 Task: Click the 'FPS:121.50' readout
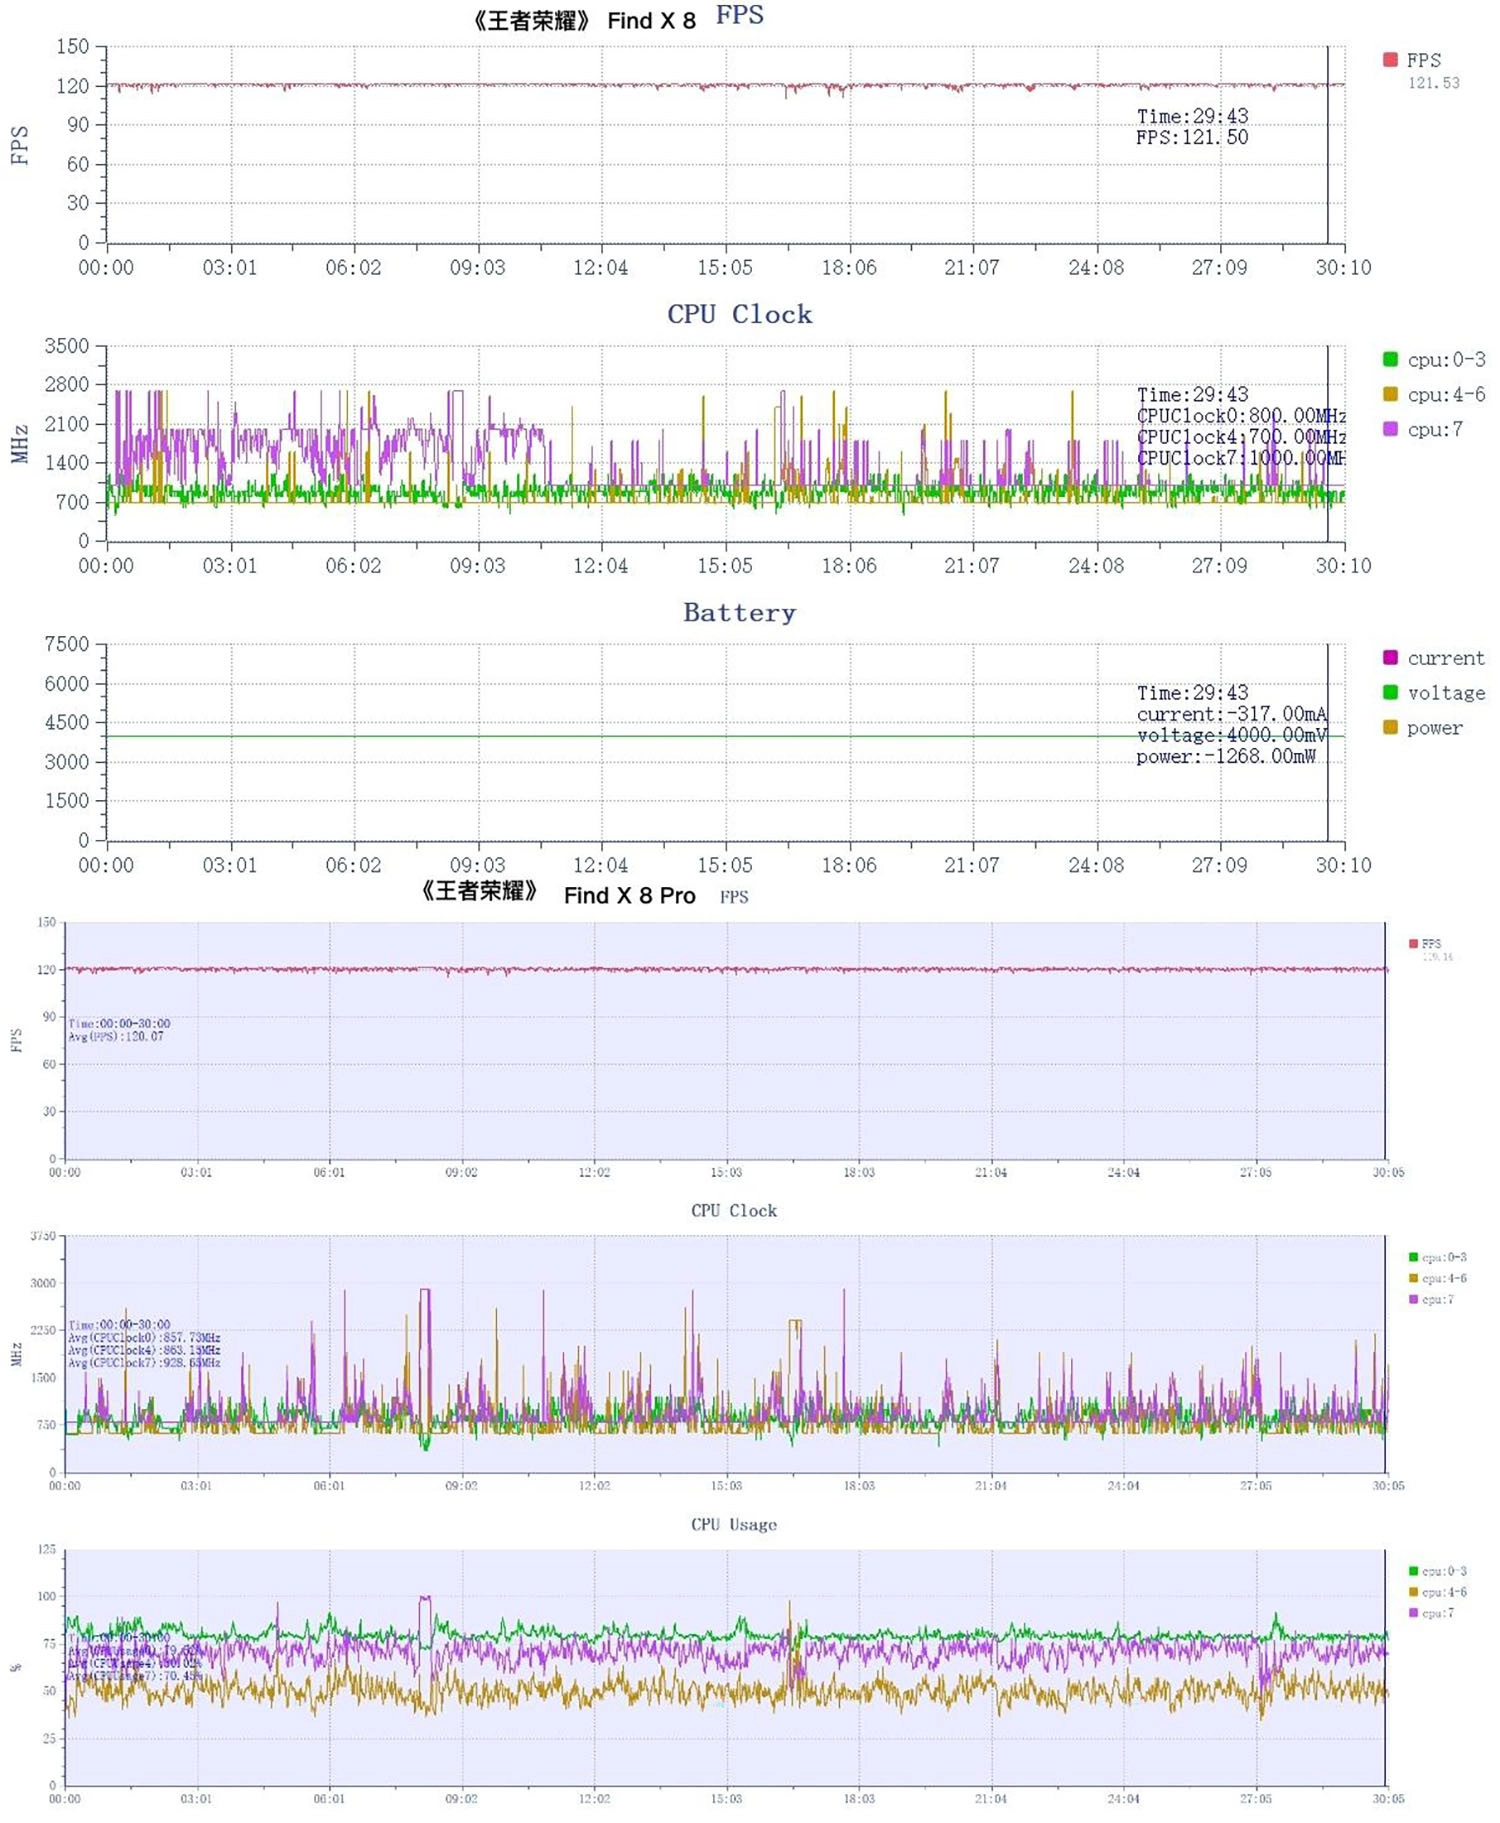click(x=1192, y=137)
